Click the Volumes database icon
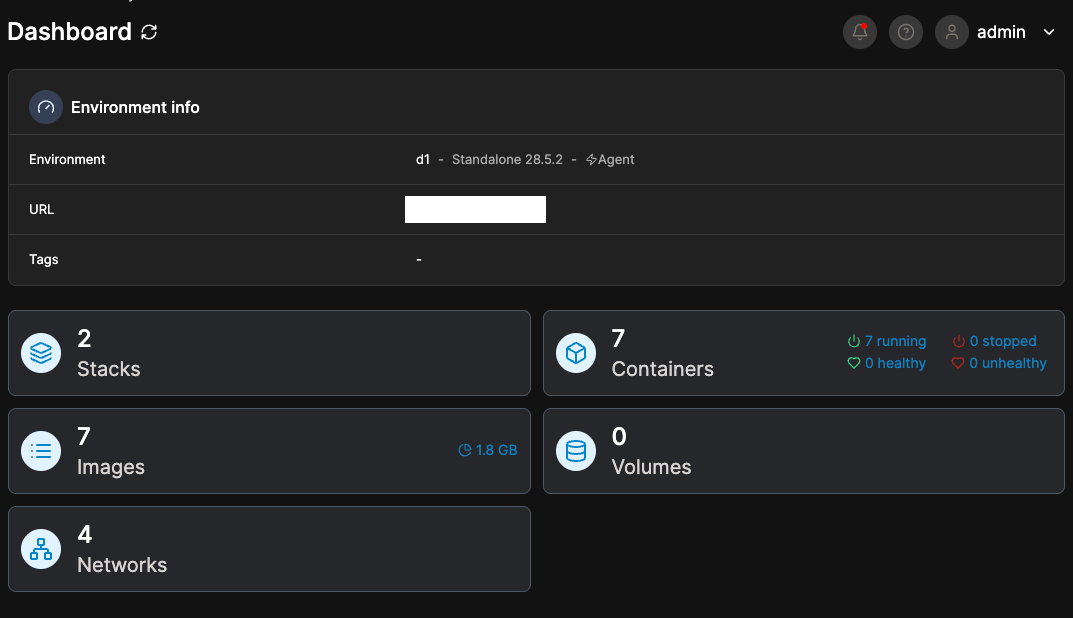 [576, 451]
